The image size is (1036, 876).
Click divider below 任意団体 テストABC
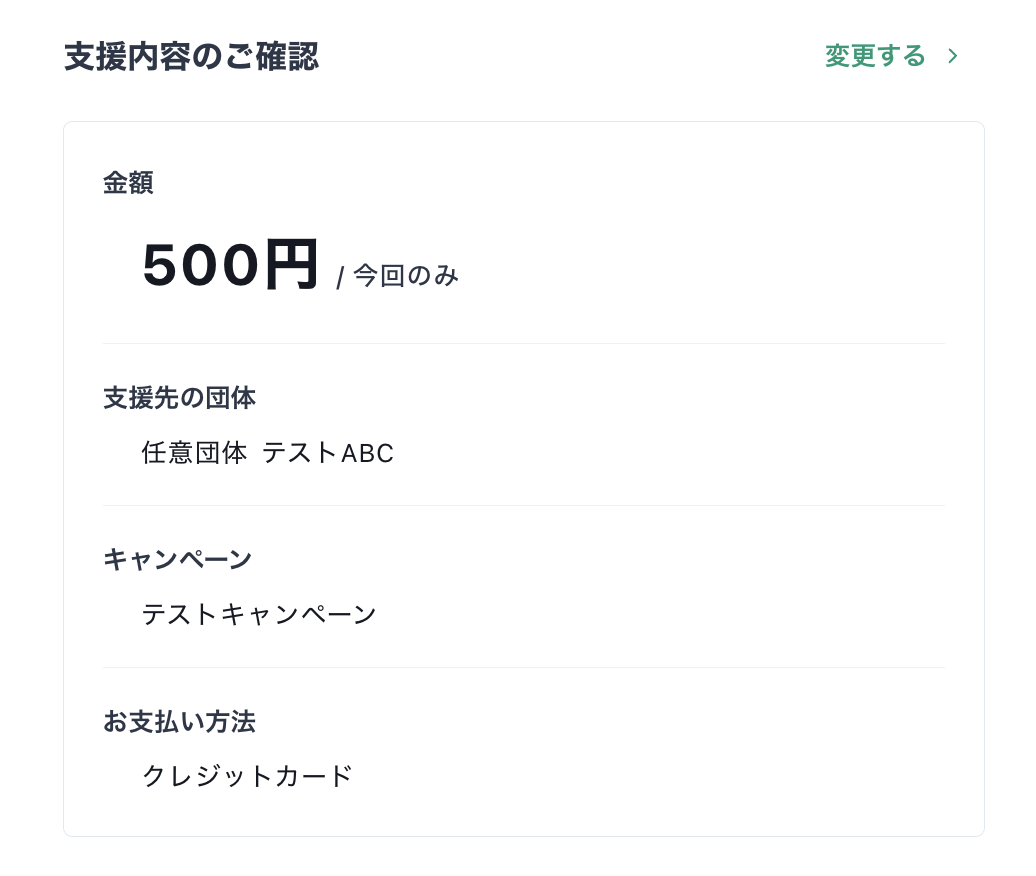pos(524,505)
